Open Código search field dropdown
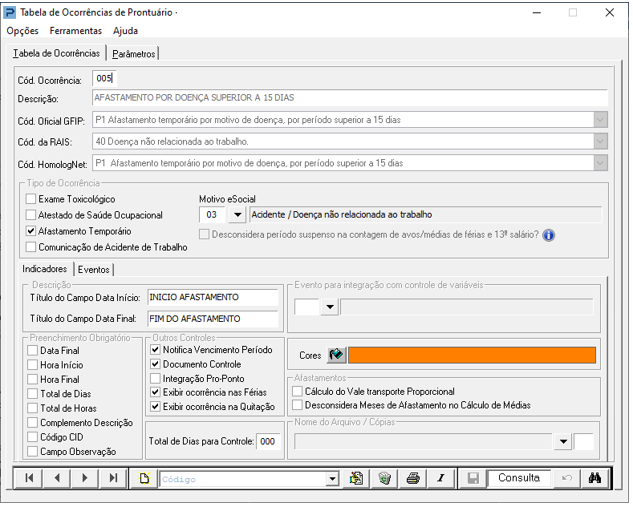Image resolution: width=633 pixels, height=509 pixels. (332, 479)
